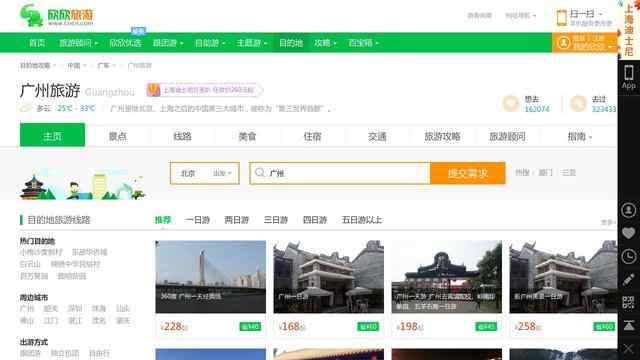
Task: Open departure city 北京 dropdown
Action: click(204, 173)
